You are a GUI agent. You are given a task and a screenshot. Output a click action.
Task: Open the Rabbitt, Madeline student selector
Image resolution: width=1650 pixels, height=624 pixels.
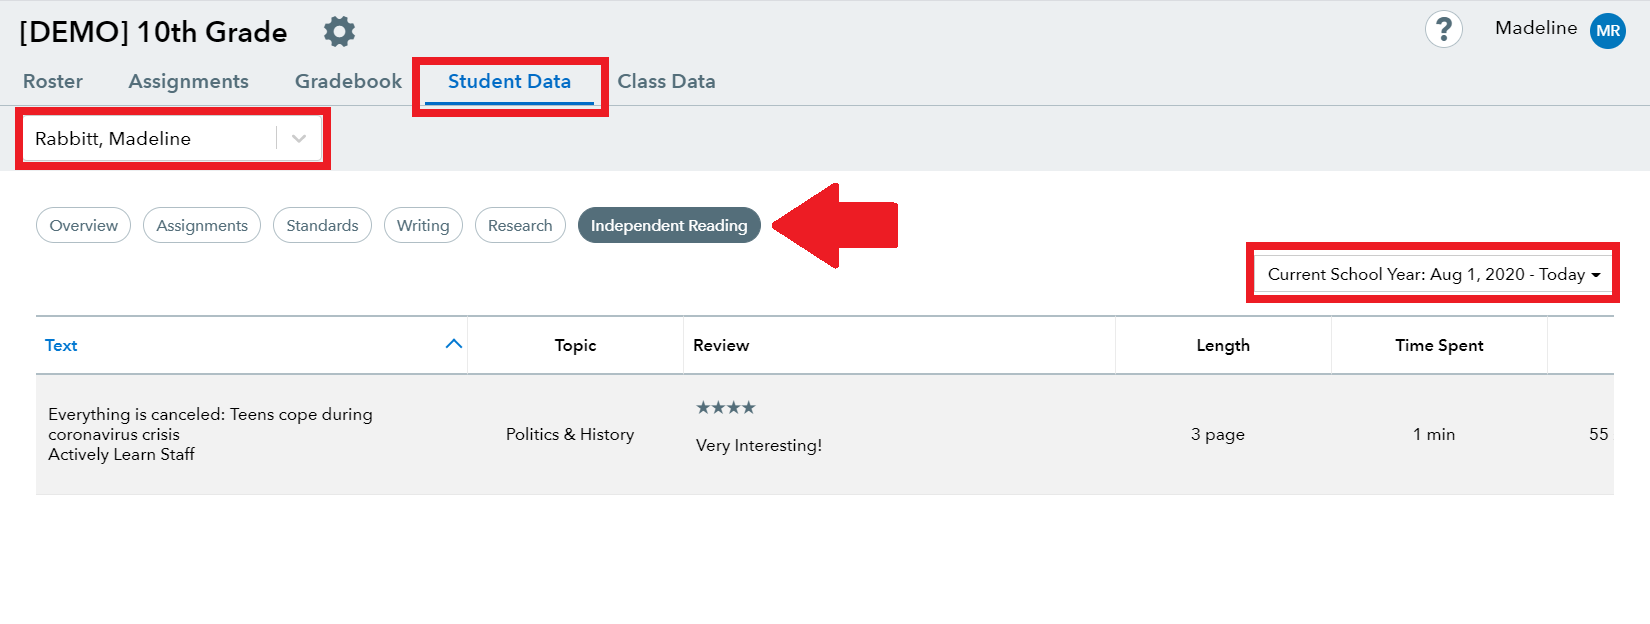tap(171, 138)
